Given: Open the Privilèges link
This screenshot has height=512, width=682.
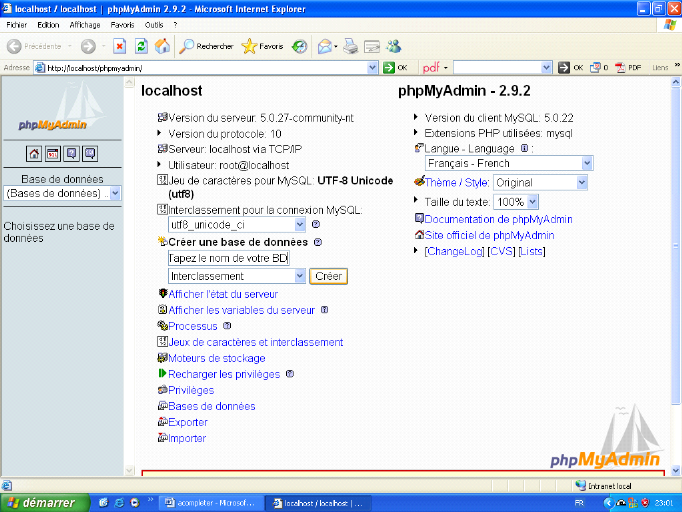Looking at the screenshot, I should (x=191, y=390).
